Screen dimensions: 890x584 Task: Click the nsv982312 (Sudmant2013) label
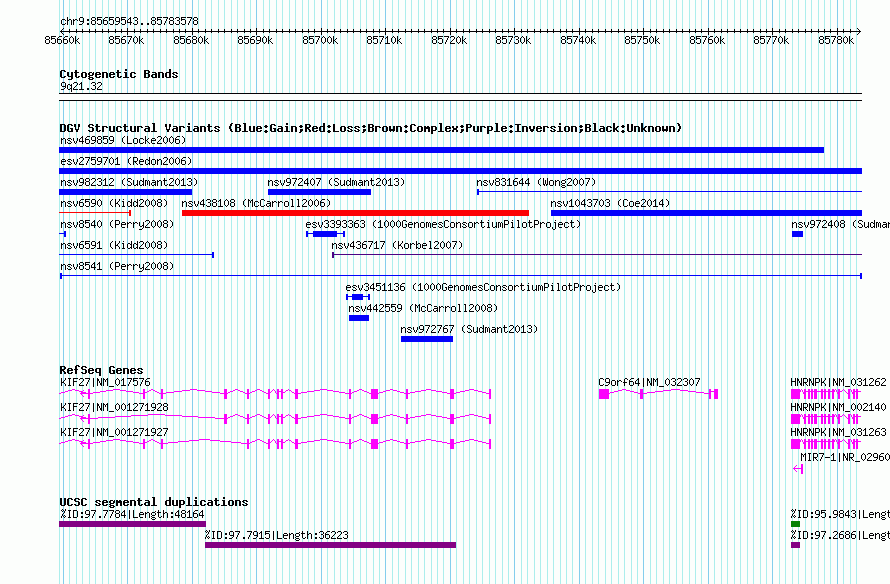[129, 182]
